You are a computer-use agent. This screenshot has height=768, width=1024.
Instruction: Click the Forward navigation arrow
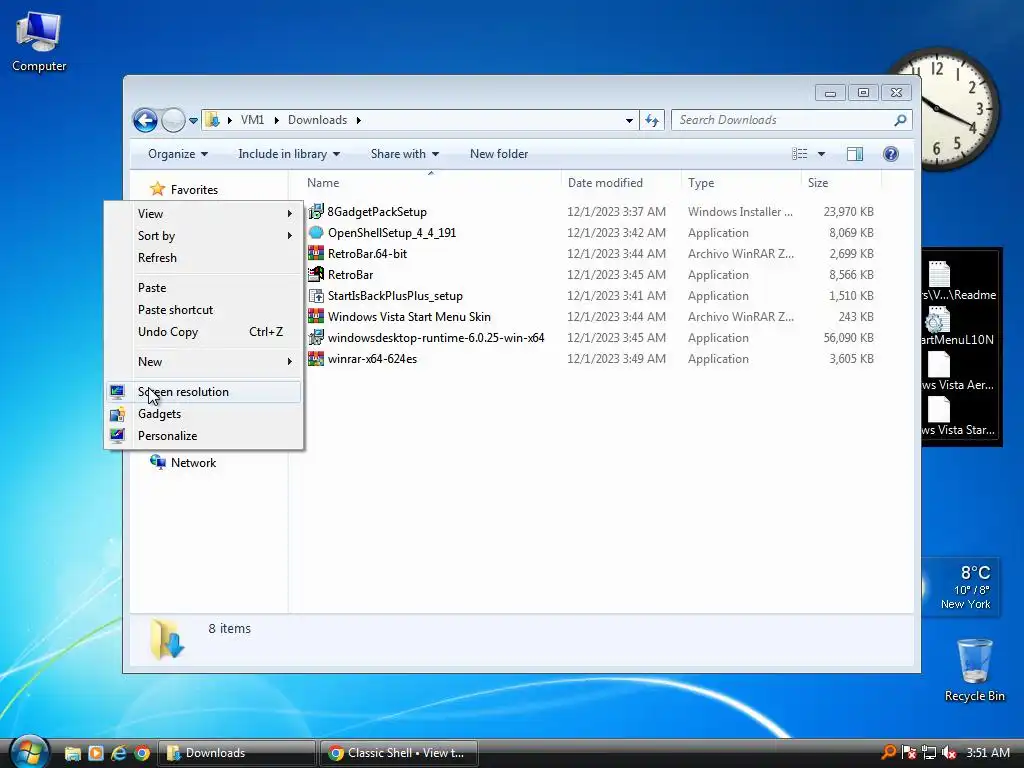click(173, 120)
